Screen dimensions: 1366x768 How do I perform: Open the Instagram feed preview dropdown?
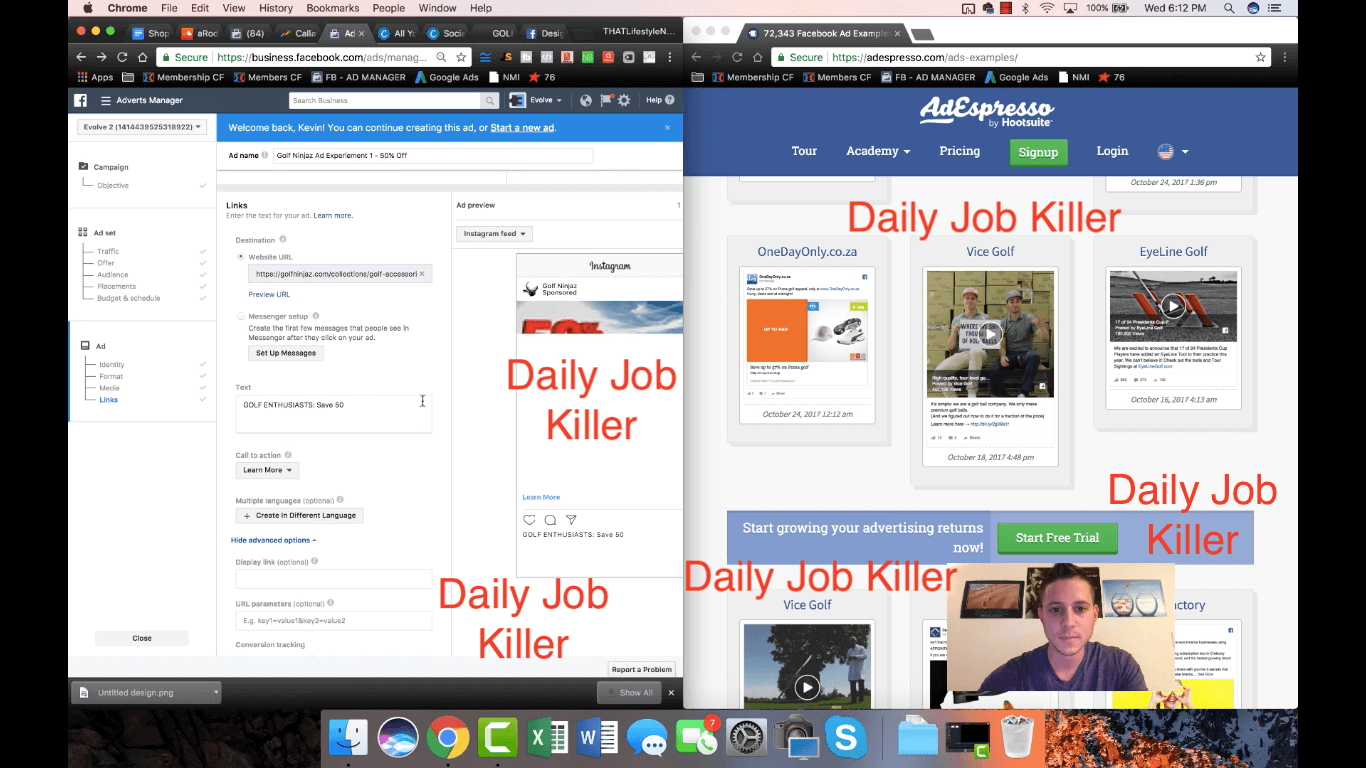[x=494, y=234]
